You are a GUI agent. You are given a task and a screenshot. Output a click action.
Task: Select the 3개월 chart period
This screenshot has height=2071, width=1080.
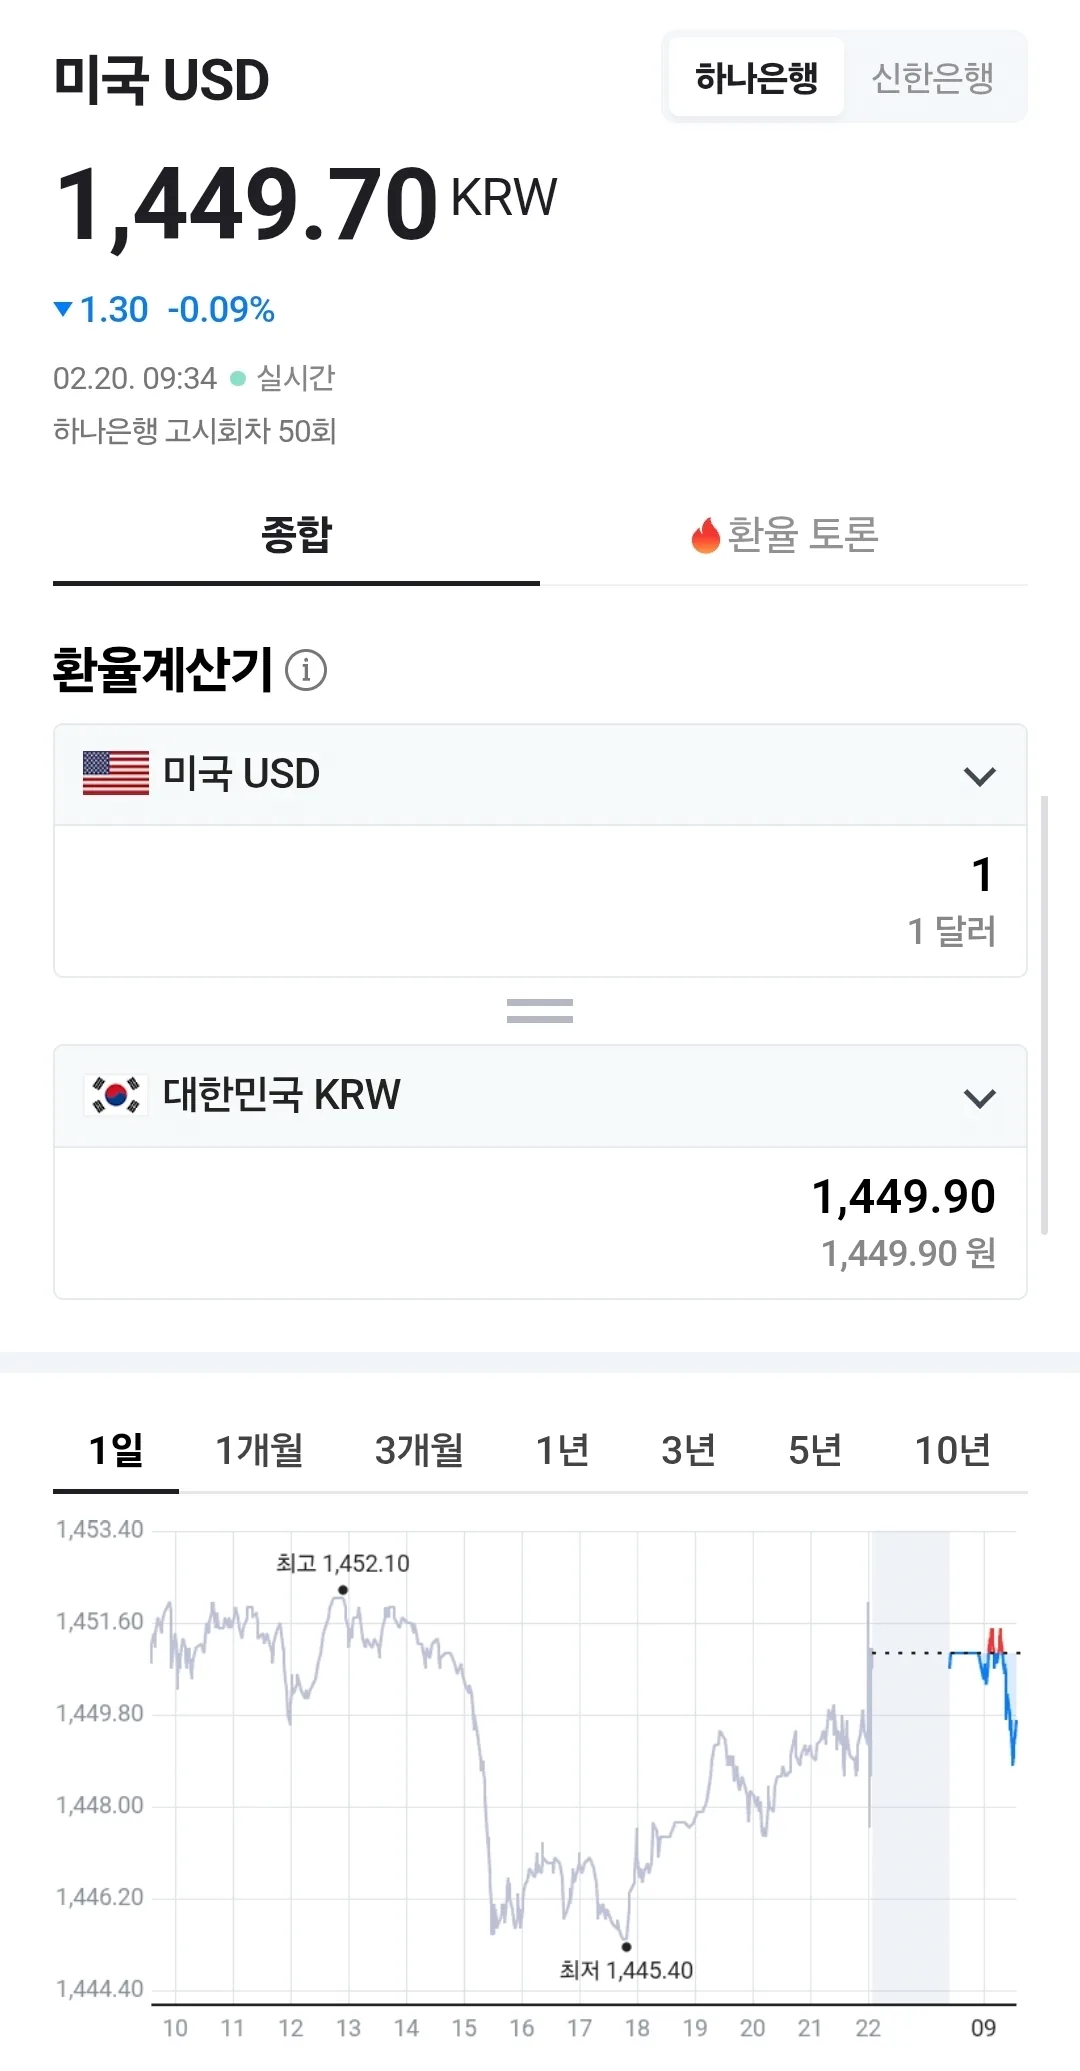(419, 1450)
